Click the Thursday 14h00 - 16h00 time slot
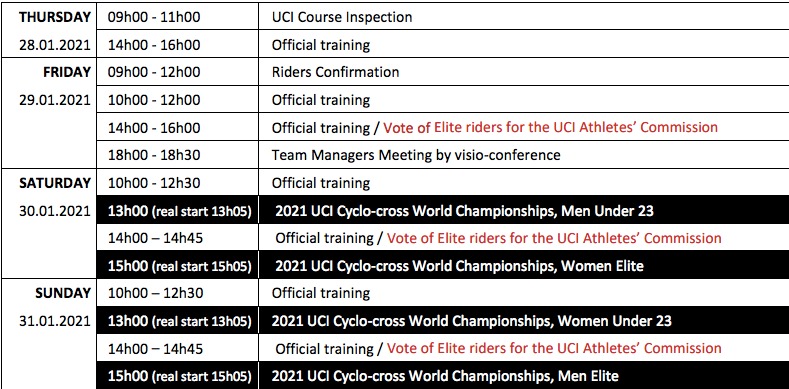The width and height of the screenshot is (789, 389). pos(154,45)
